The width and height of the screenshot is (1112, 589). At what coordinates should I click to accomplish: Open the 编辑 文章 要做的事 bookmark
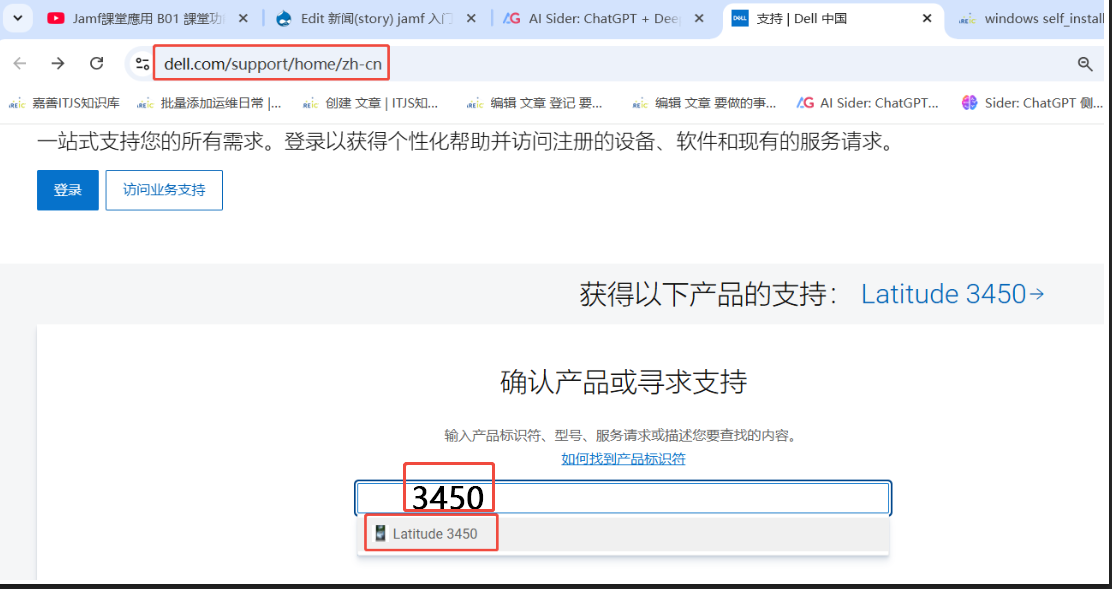[x=704, y=103]
